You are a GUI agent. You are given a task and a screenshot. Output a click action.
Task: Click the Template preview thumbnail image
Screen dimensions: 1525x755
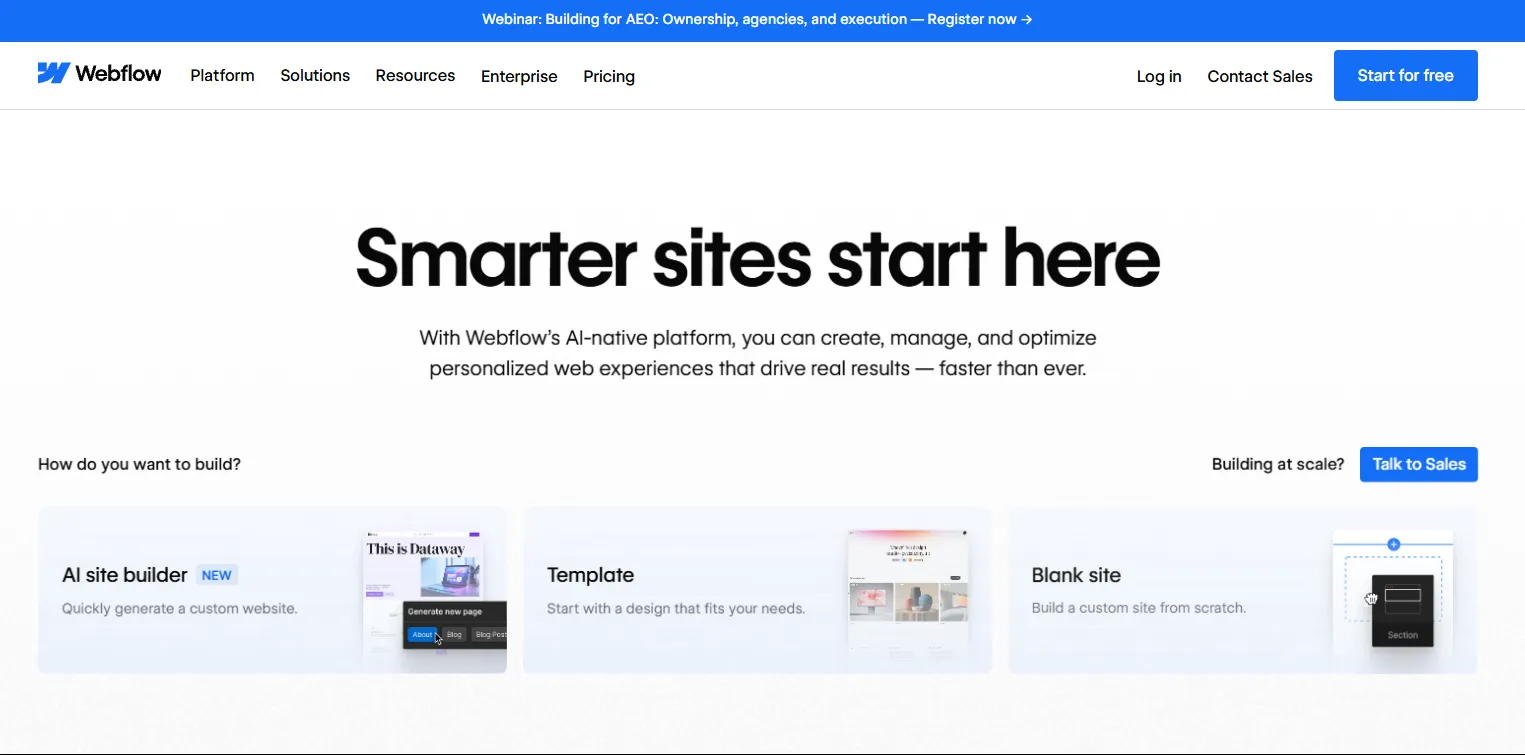point(908,590)
